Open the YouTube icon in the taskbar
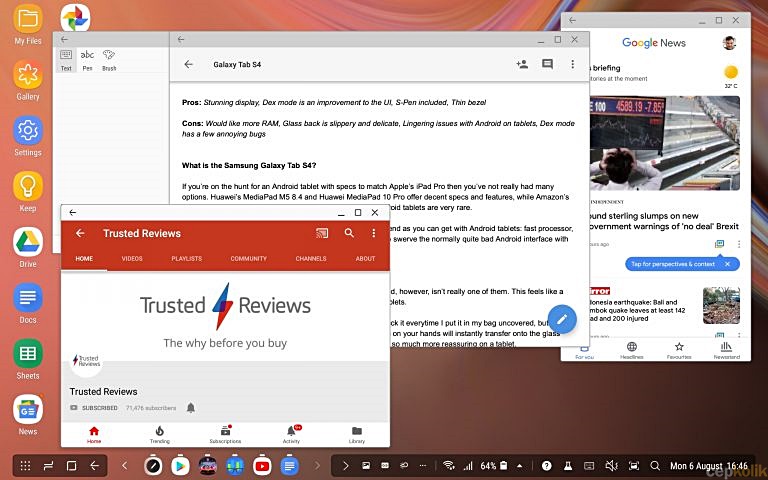768x480 pixels. pyautogui.click(x=262, y=466)
